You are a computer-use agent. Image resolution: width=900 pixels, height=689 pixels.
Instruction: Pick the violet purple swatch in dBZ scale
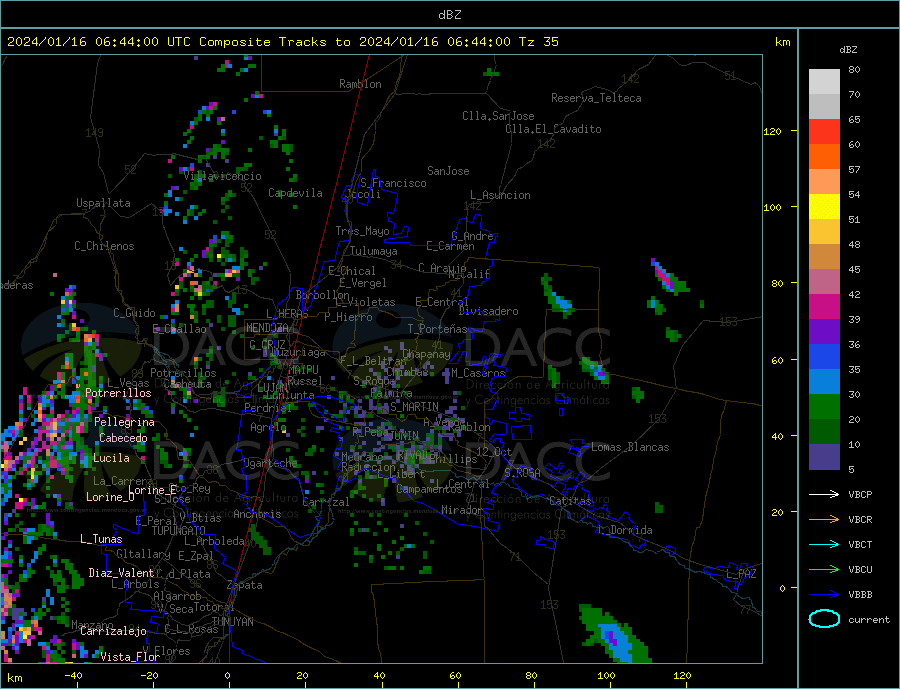[824, 332]
